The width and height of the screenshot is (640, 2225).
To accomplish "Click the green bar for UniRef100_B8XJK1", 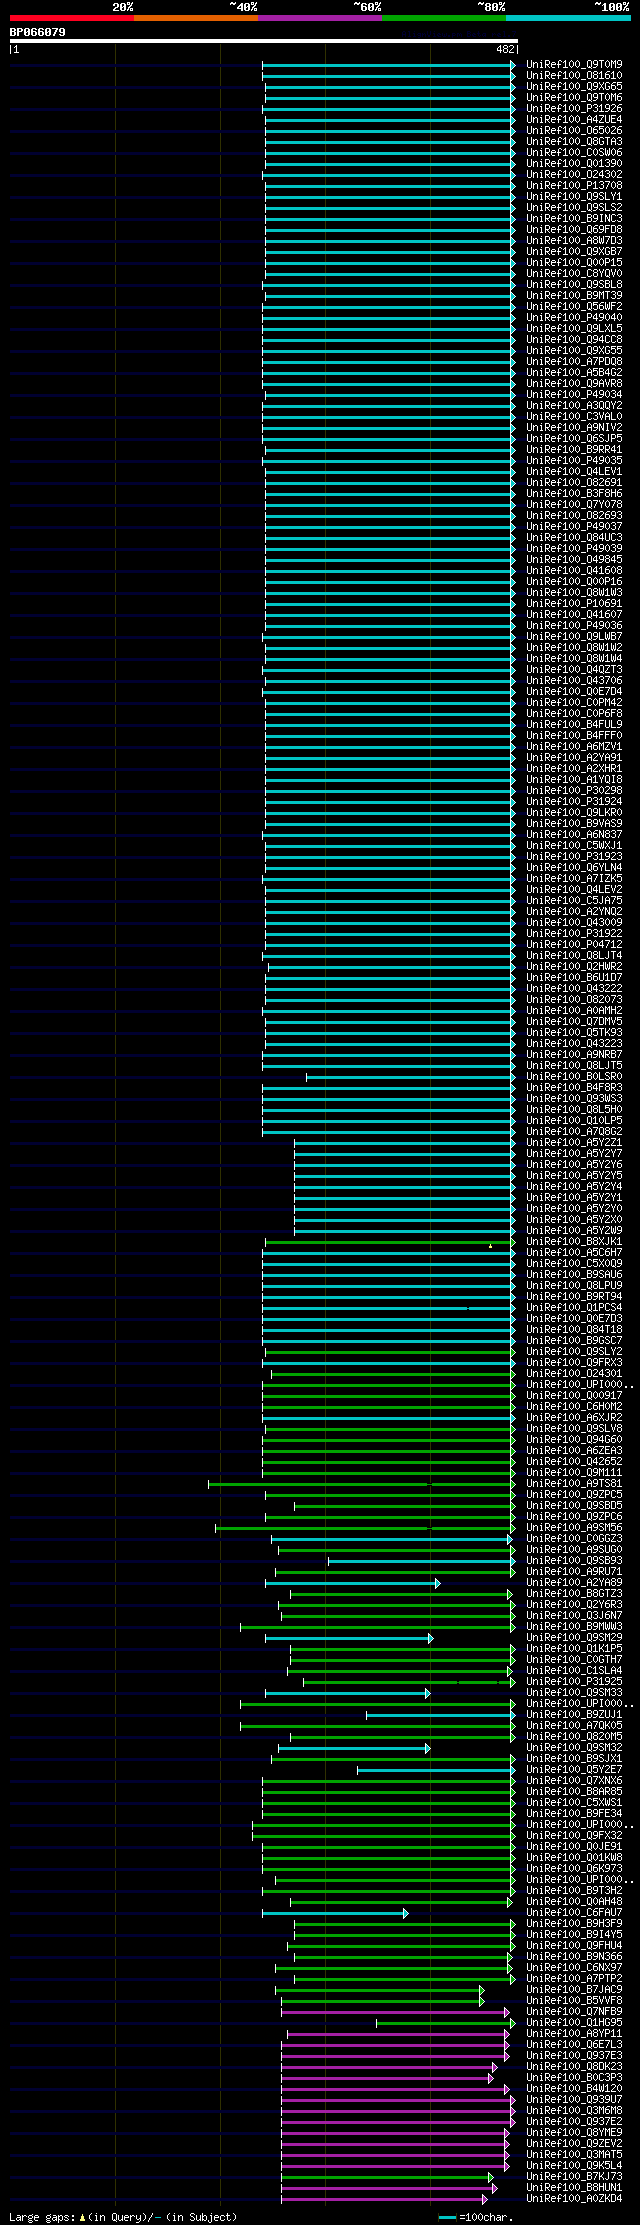I will (x=390, y=1241).
